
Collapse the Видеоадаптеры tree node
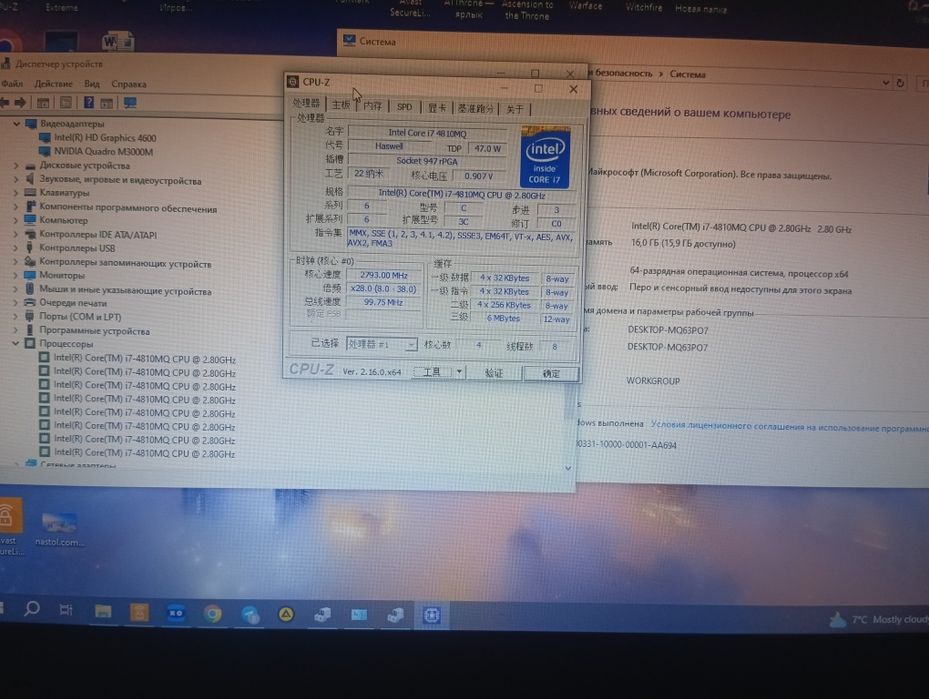[16, 124]
